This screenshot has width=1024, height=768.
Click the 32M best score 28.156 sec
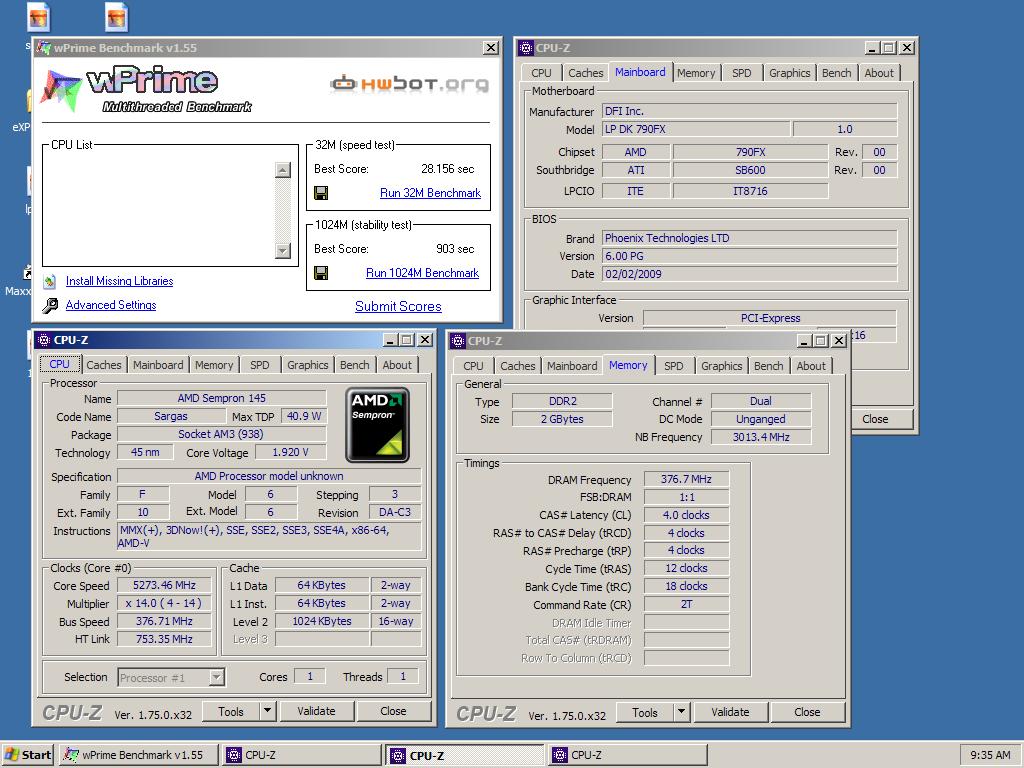point(447,168)
